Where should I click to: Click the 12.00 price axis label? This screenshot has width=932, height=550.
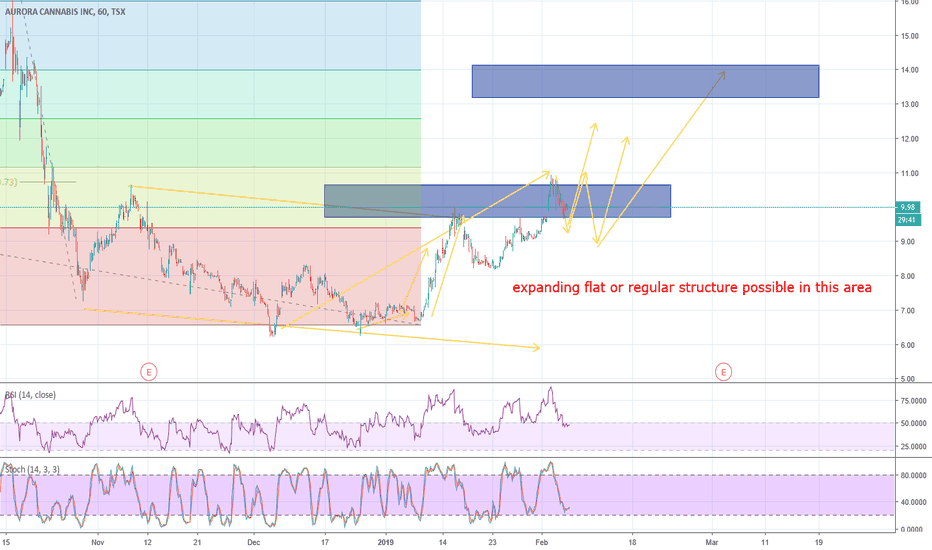point(910,139)
